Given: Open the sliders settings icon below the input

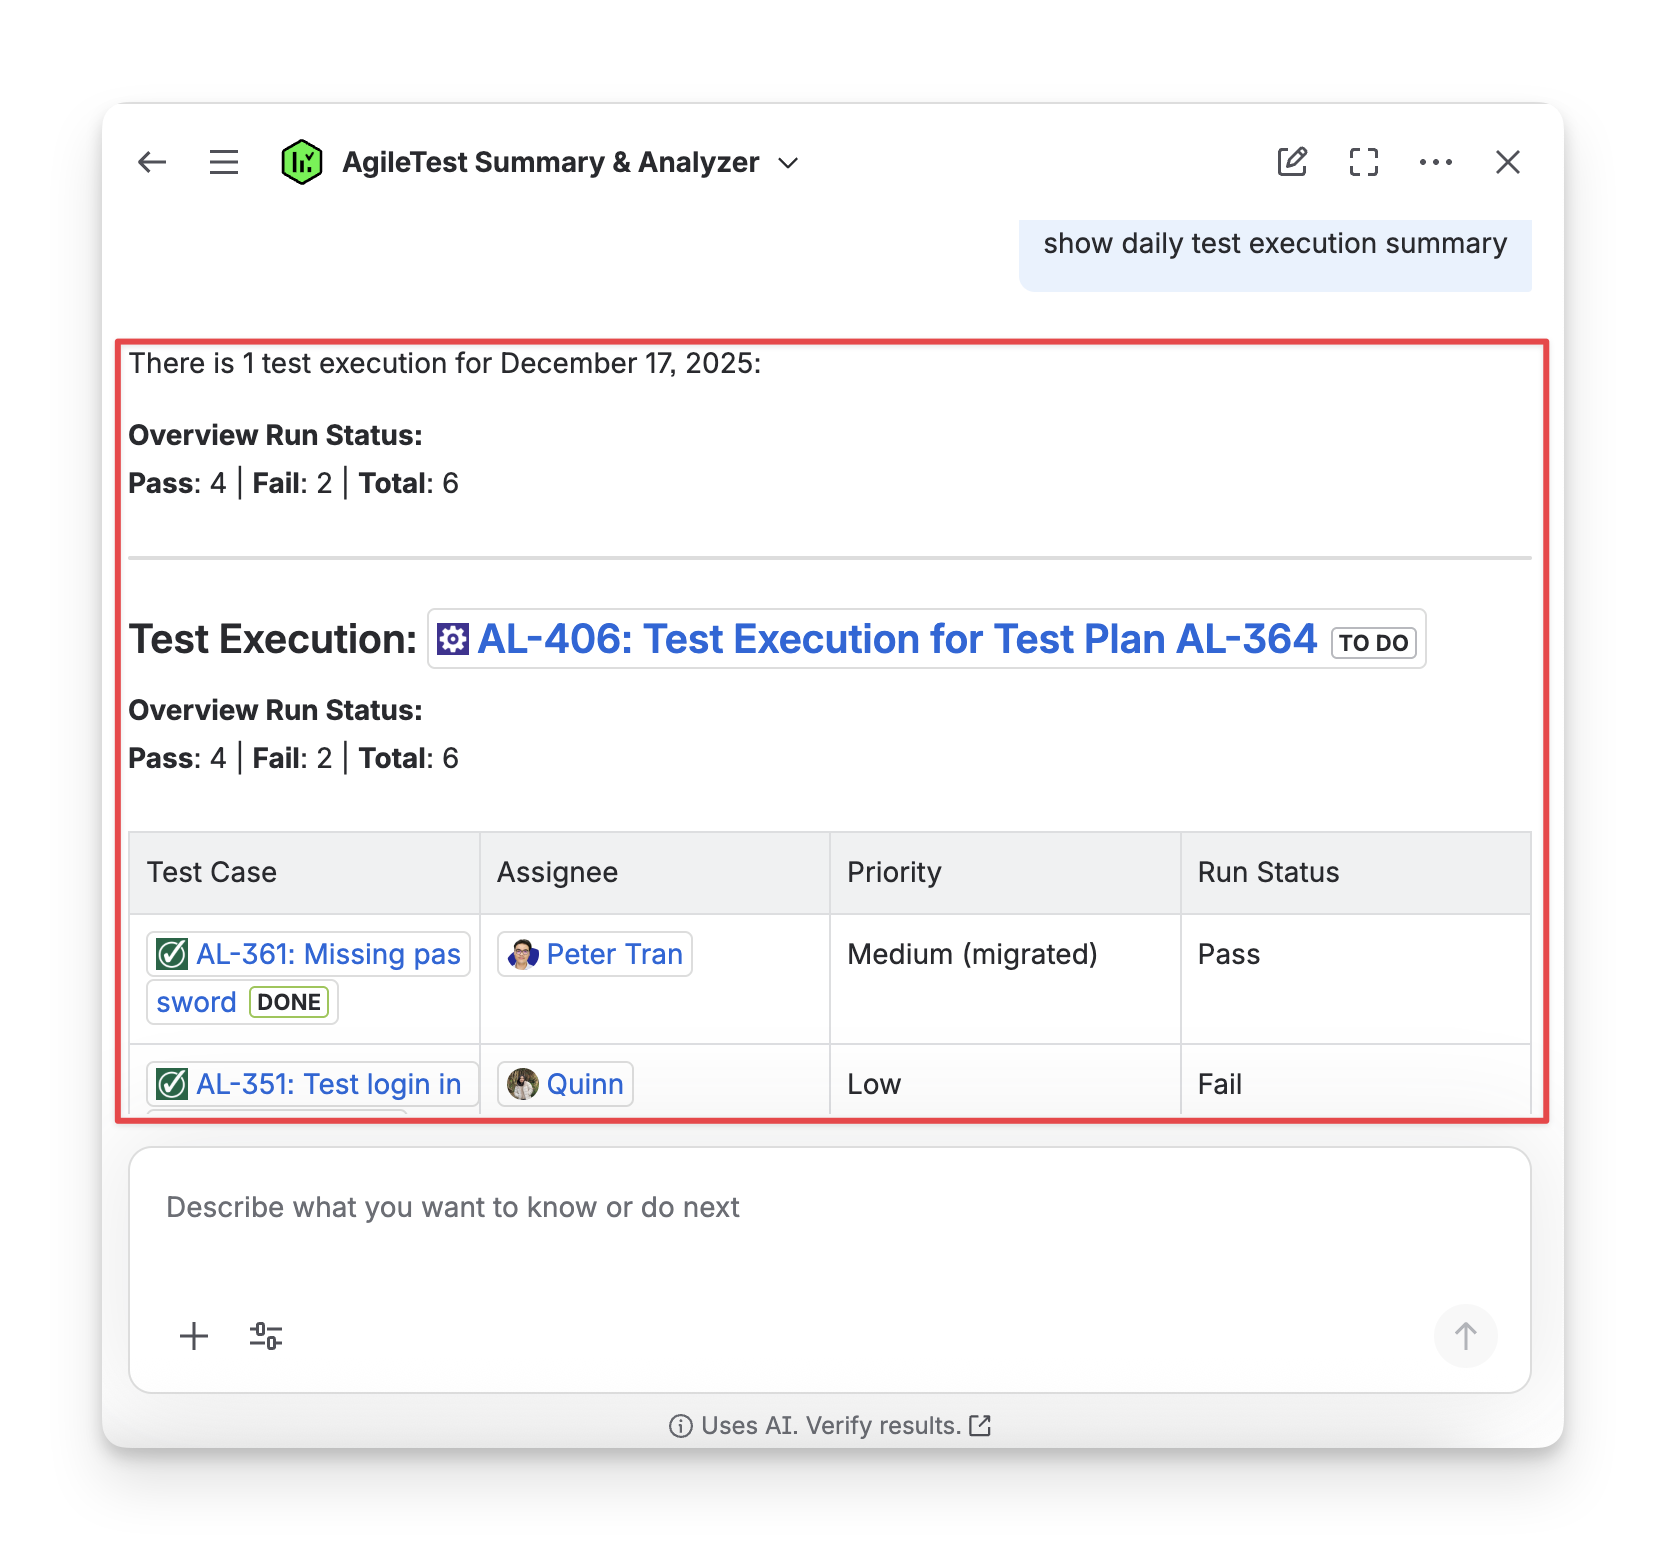Looking at the screenshot, I should click(x=266, y=1336).
